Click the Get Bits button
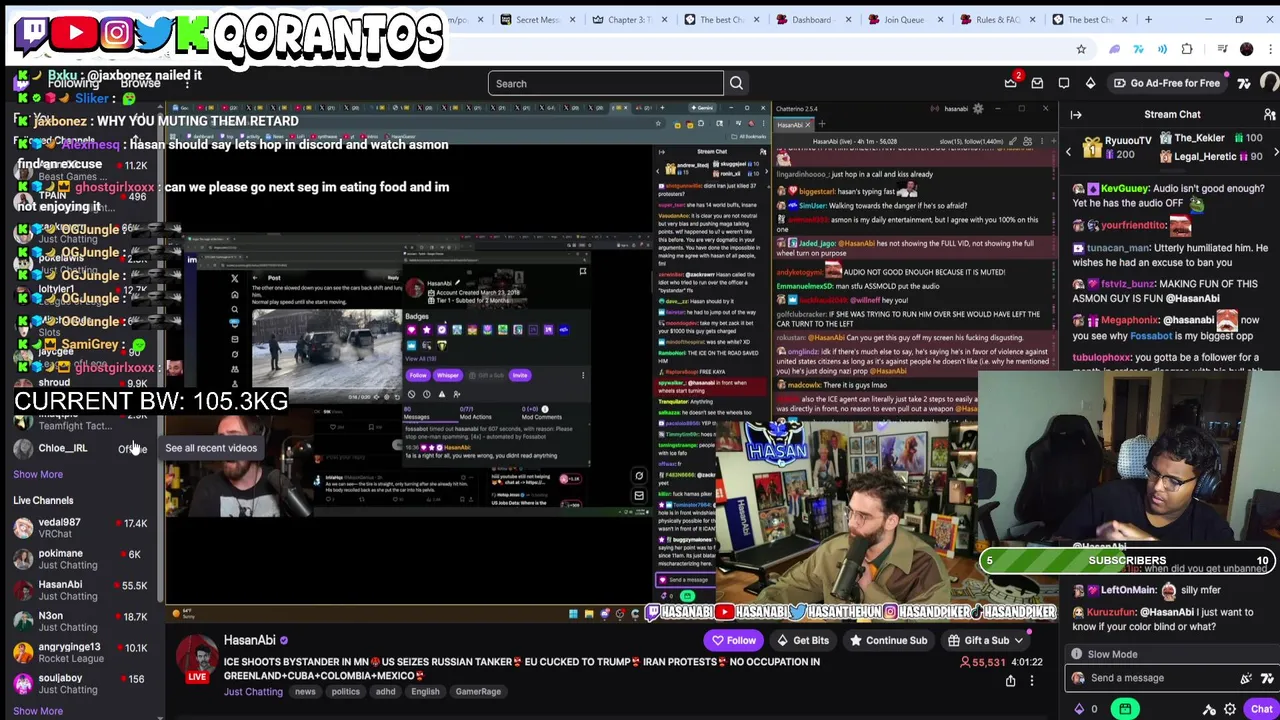 pyautogui.click(x=802, y=640)
